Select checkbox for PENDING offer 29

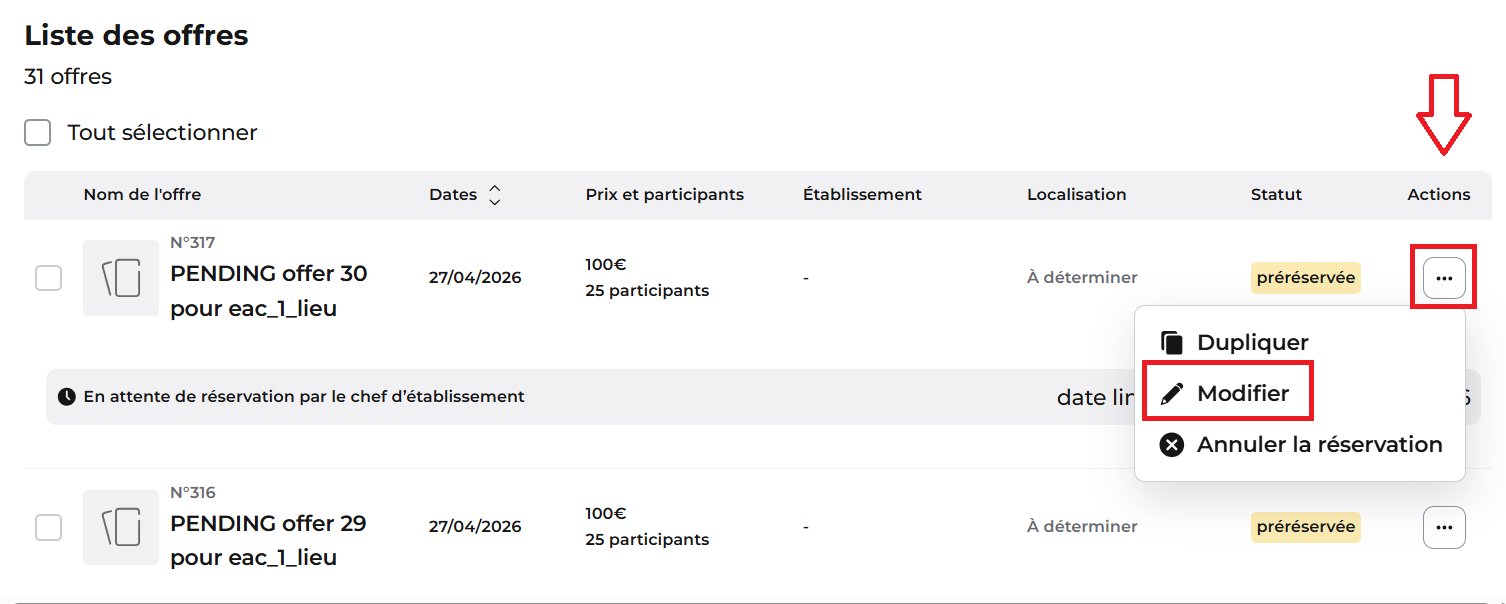pos(48,527)
